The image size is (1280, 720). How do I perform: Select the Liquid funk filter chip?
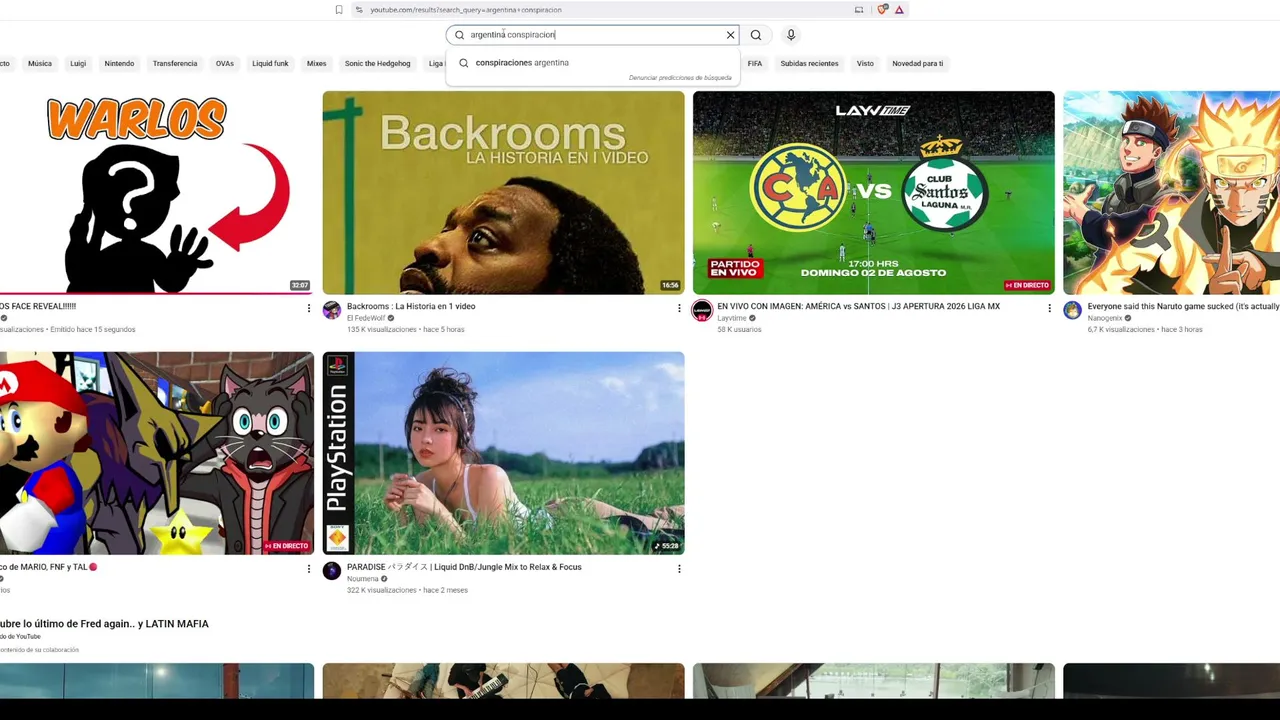point(270,64)
